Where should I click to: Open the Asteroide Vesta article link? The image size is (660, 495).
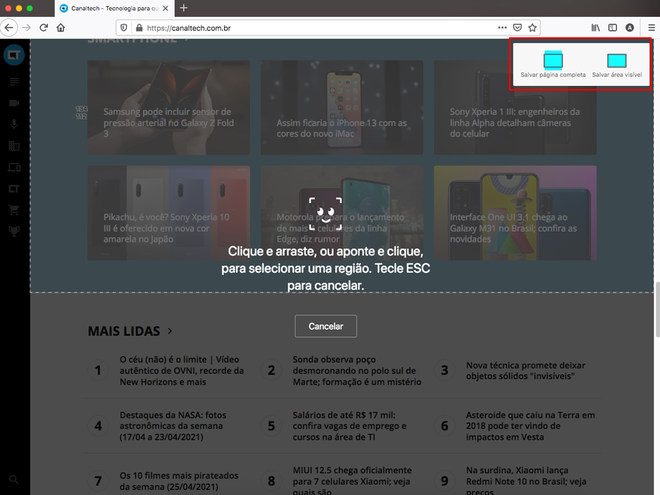530,426
